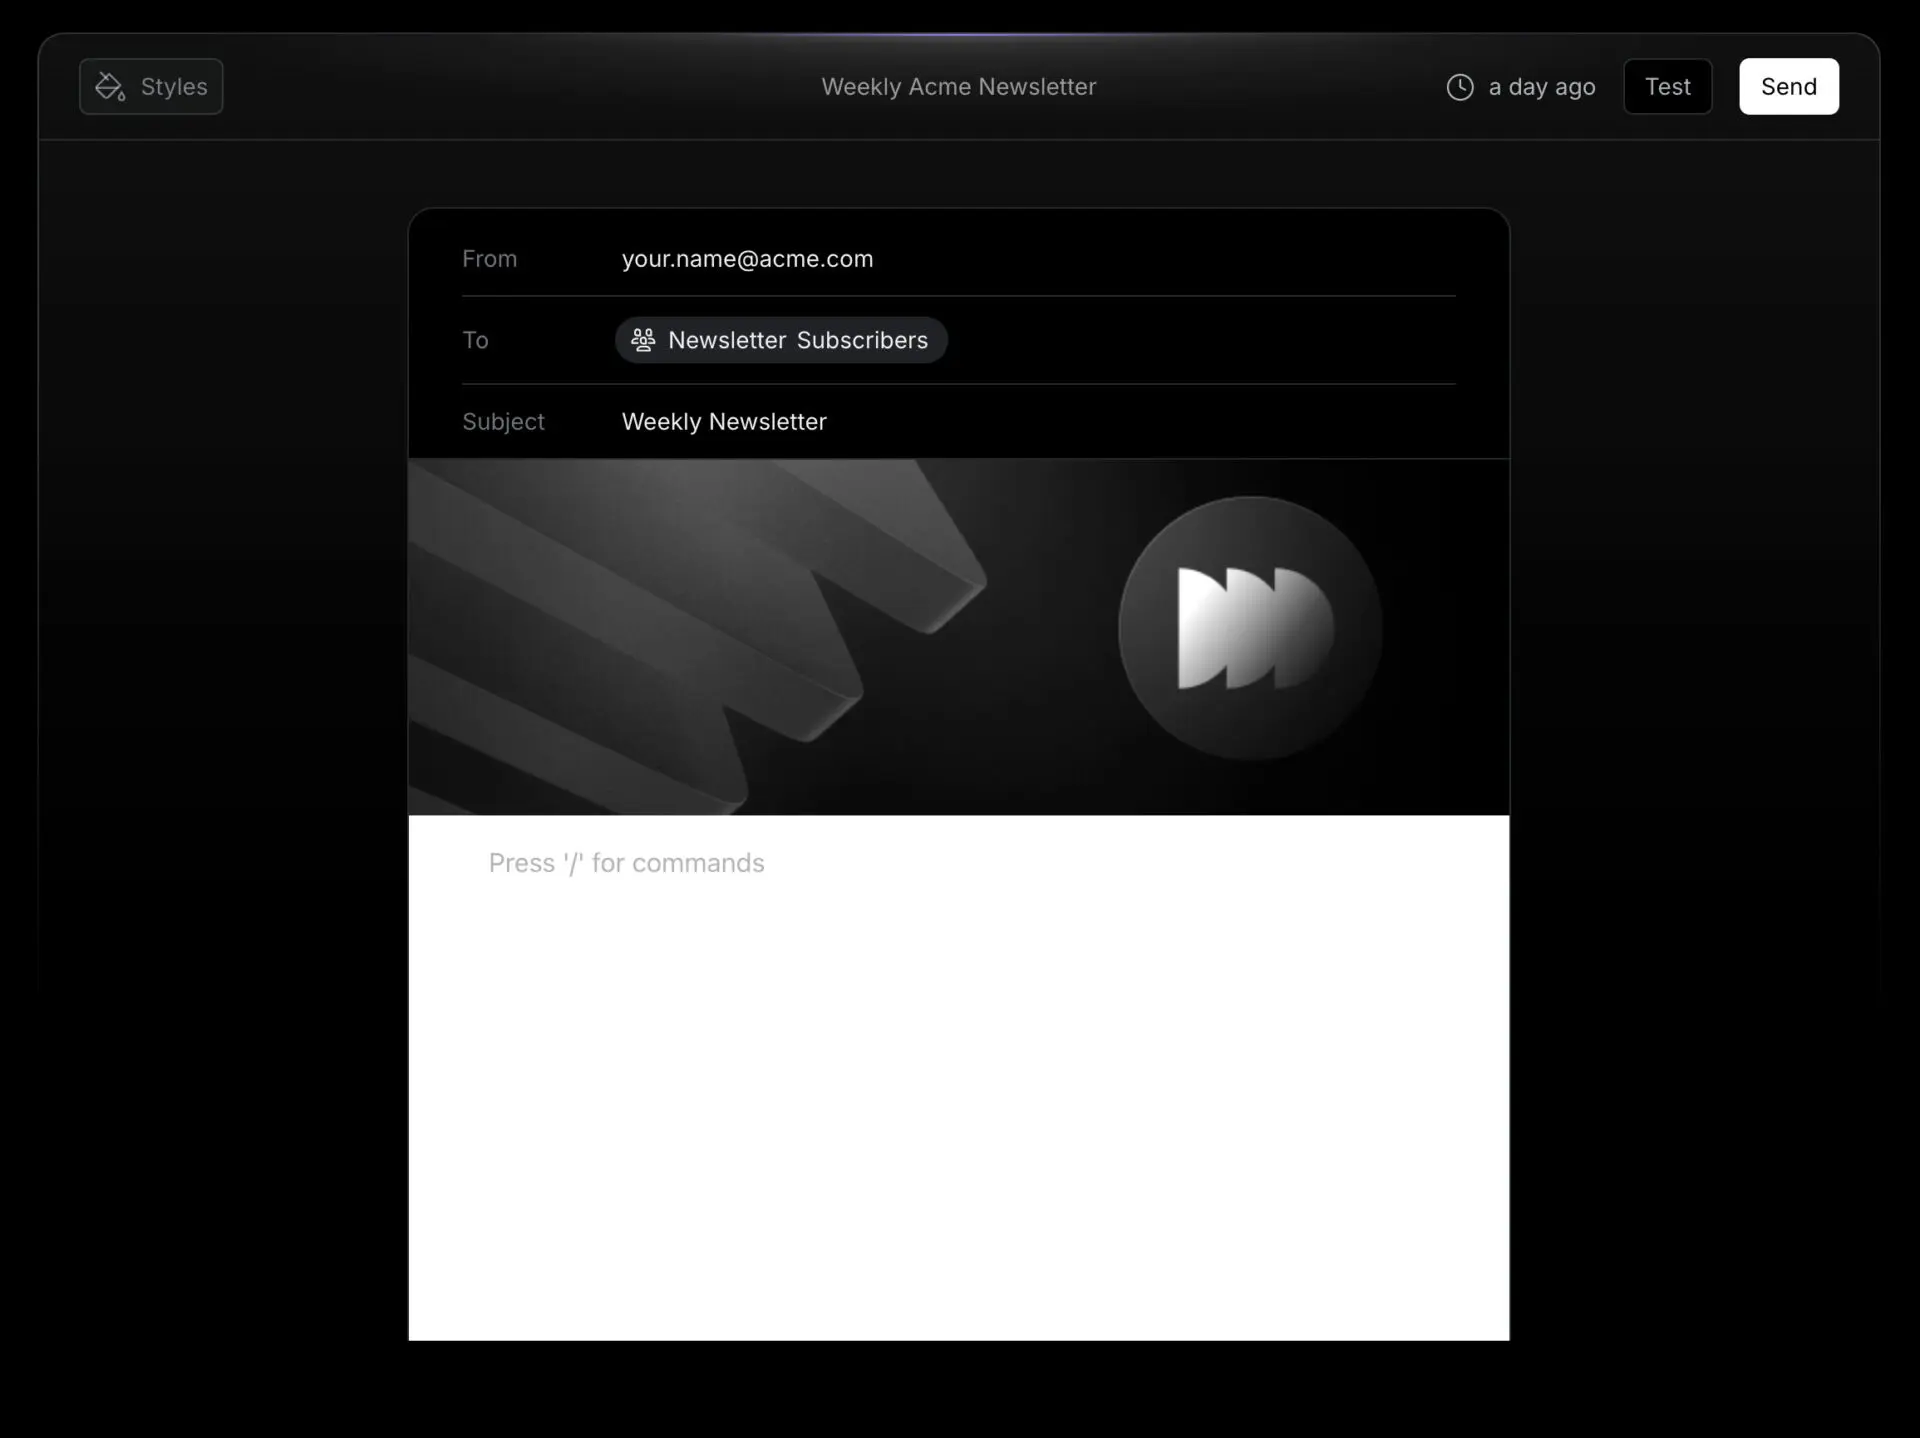Click the empty To field space right of chip
Image resolution: width=1920 pixels, height=1438 pixels.
tap(1200, 340)
